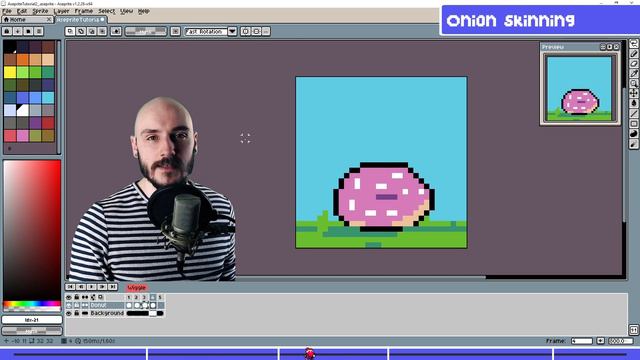
Task: Open the View menu
Action: pos(127,11)
